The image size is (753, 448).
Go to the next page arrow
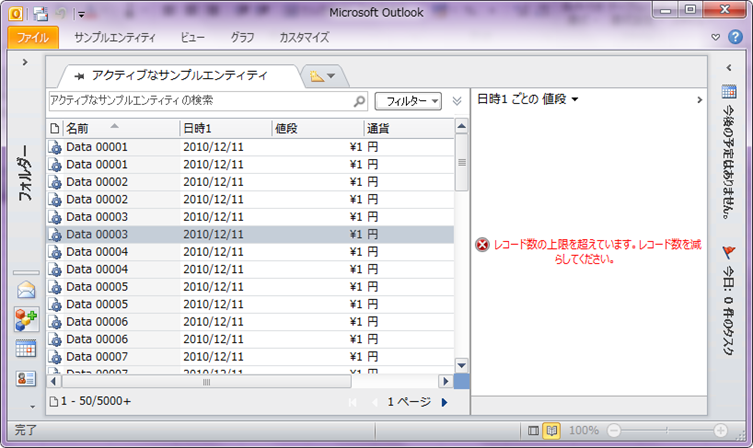[444, 402]
